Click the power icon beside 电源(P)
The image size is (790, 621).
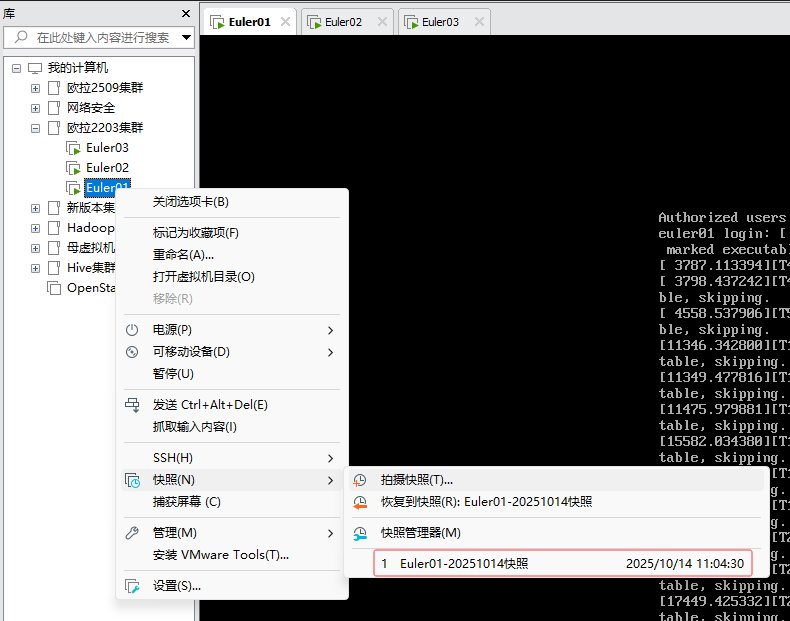(x=132, y=330)
